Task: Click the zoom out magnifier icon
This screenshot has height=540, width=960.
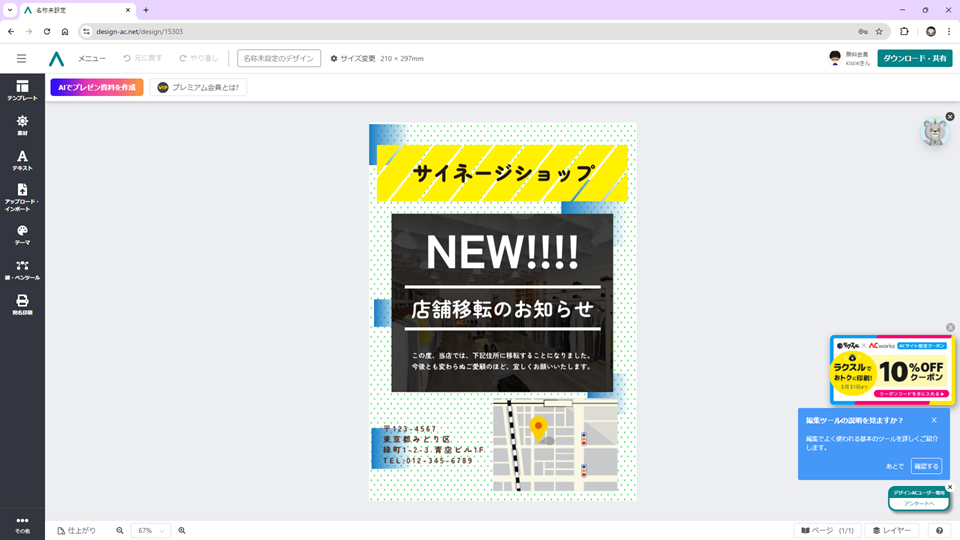Action: 120,530
